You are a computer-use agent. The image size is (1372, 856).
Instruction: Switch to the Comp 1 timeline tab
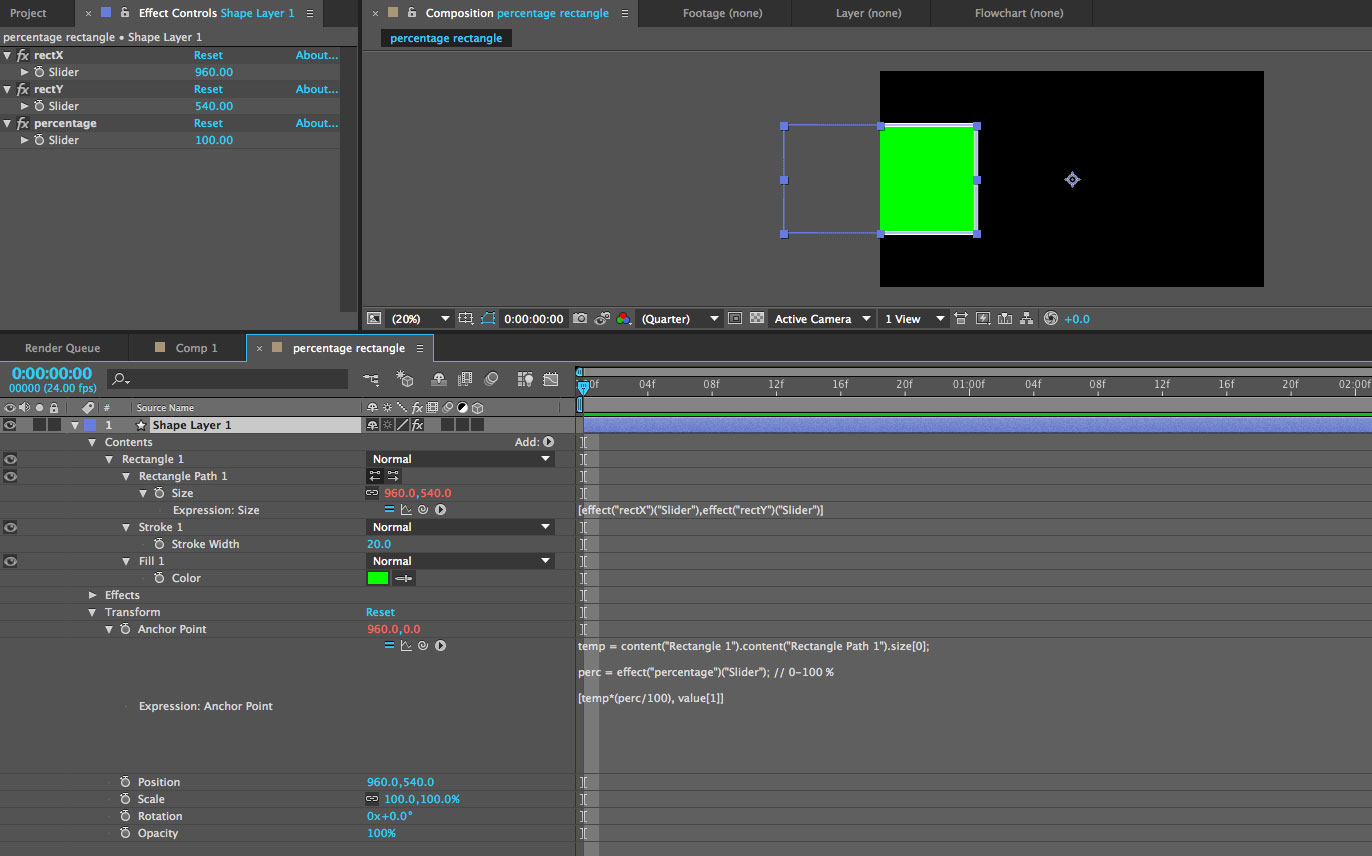[x=195, y=348]
